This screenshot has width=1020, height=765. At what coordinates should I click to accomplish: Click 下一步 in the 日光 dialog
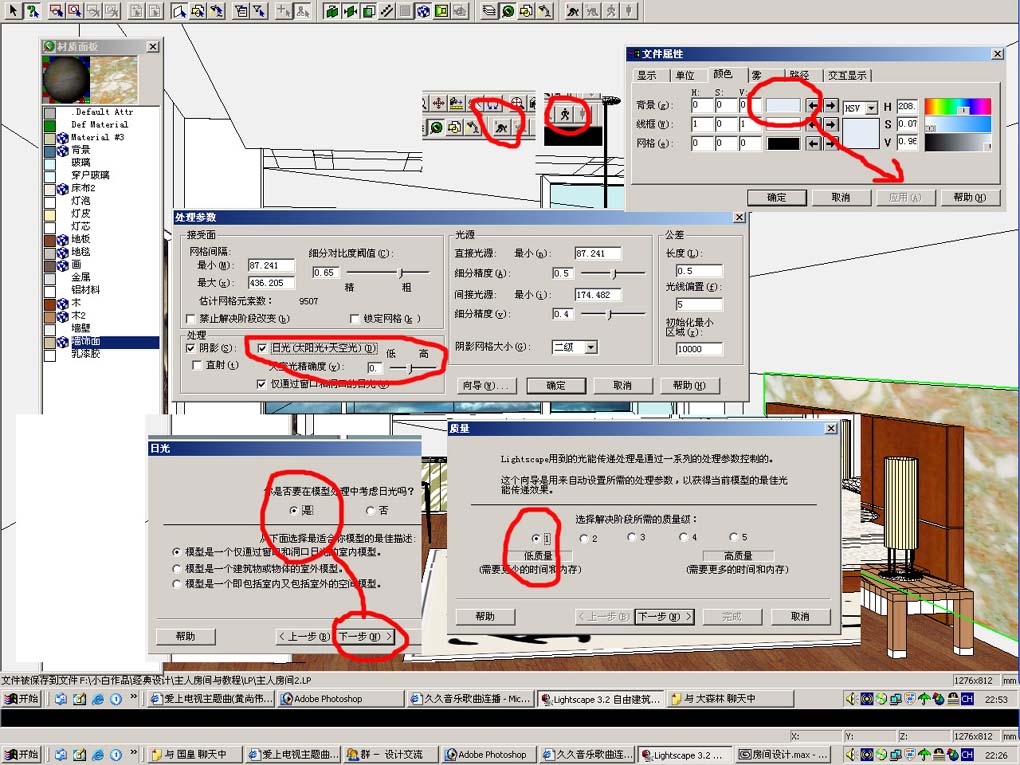(364, 637)
